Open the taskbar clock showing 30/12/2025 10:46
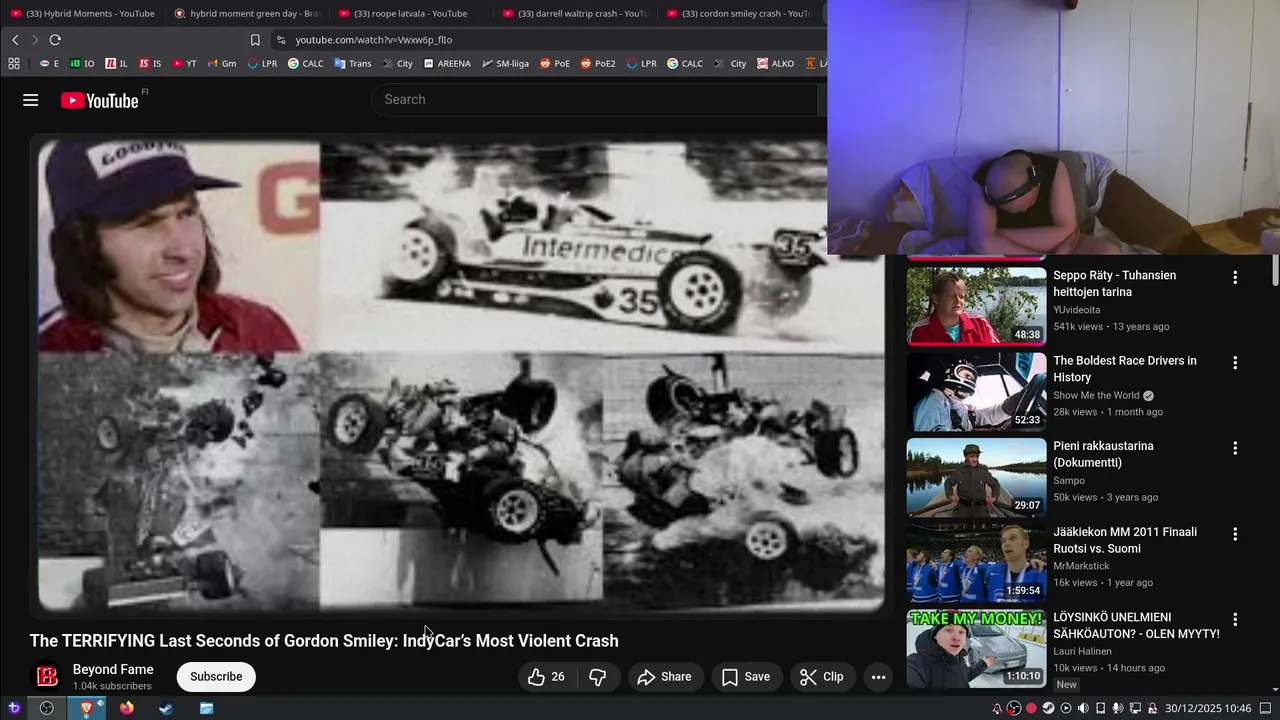This screenshot has width=1280, height=720. point(1208,708)
